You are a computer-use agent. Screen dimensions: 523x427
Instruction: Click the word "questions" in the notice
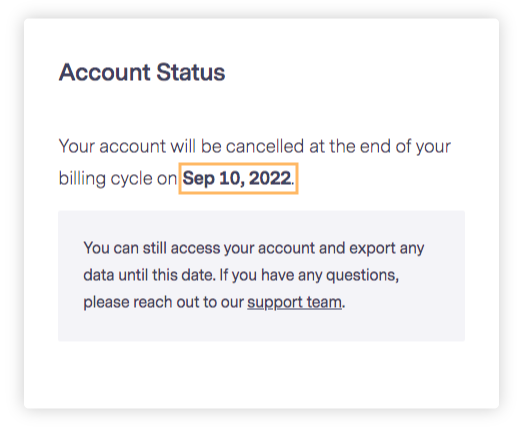[x=362, y=276]
